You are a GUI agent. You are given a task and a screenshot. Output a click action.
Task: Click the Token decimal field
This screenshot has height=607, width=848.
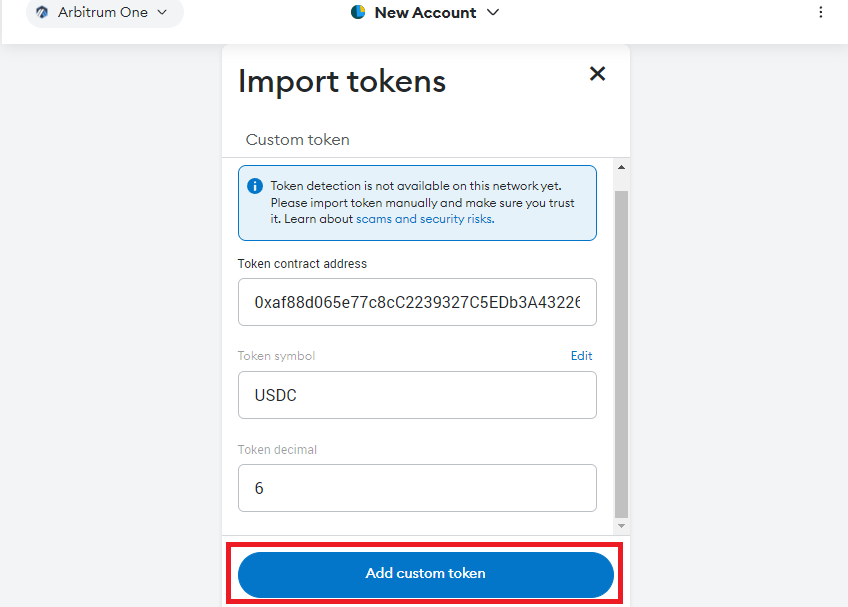click(x=417, y=488)
